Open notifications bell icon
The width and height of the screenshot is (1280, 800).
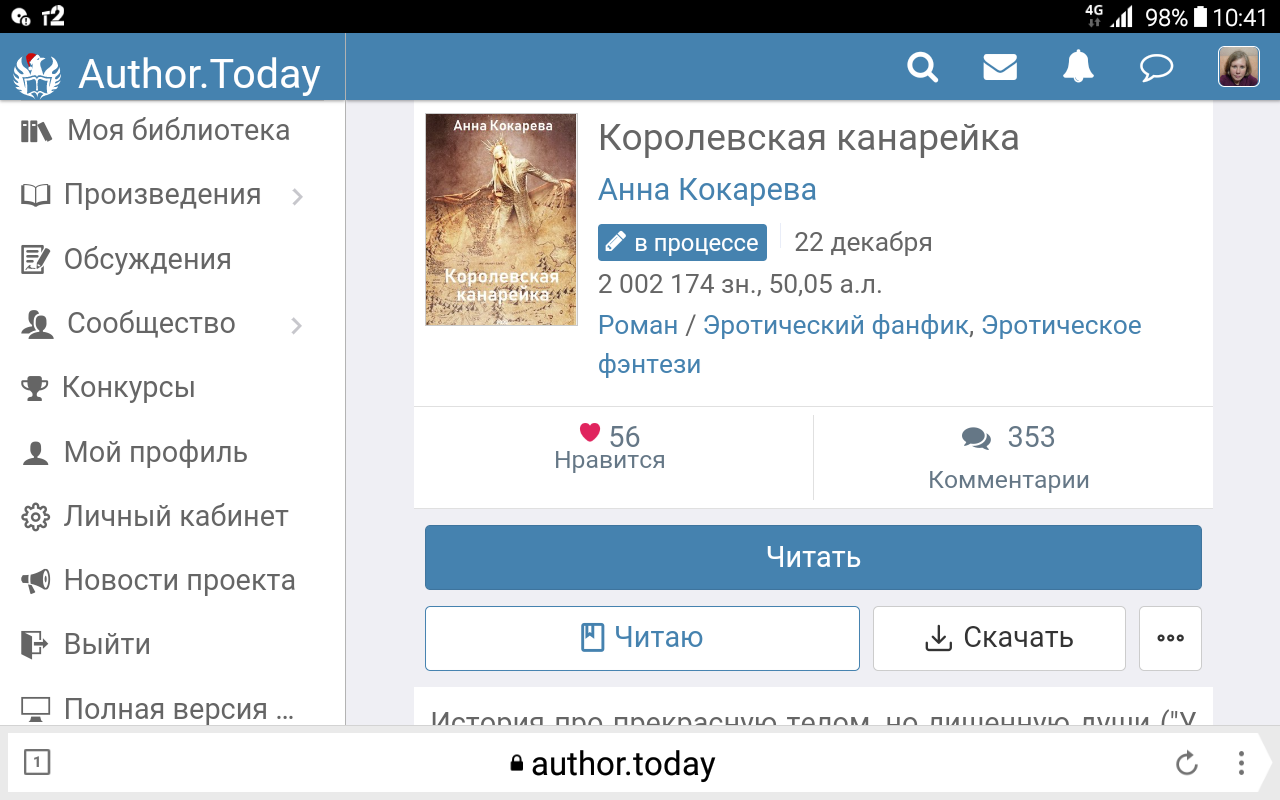click(1078, 67)
